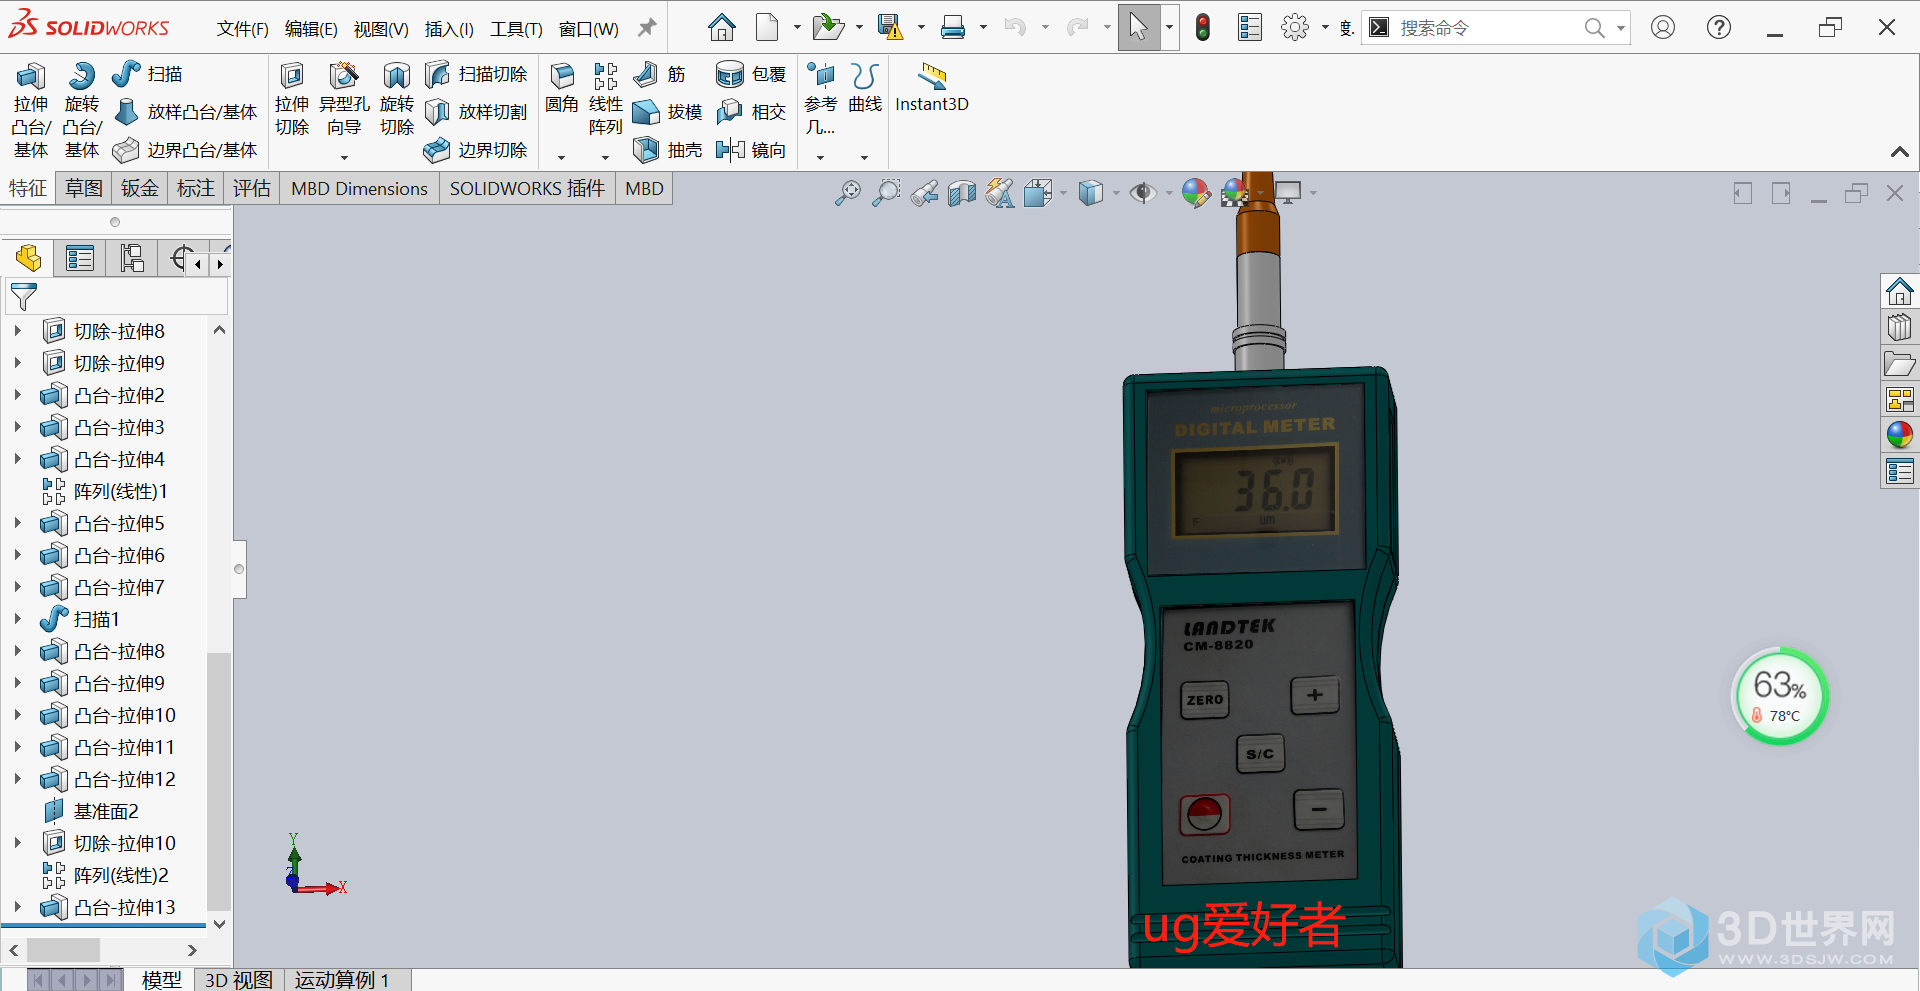Select the Intersect (相交) tool
1920x991 pixels.
pos(751,112)
